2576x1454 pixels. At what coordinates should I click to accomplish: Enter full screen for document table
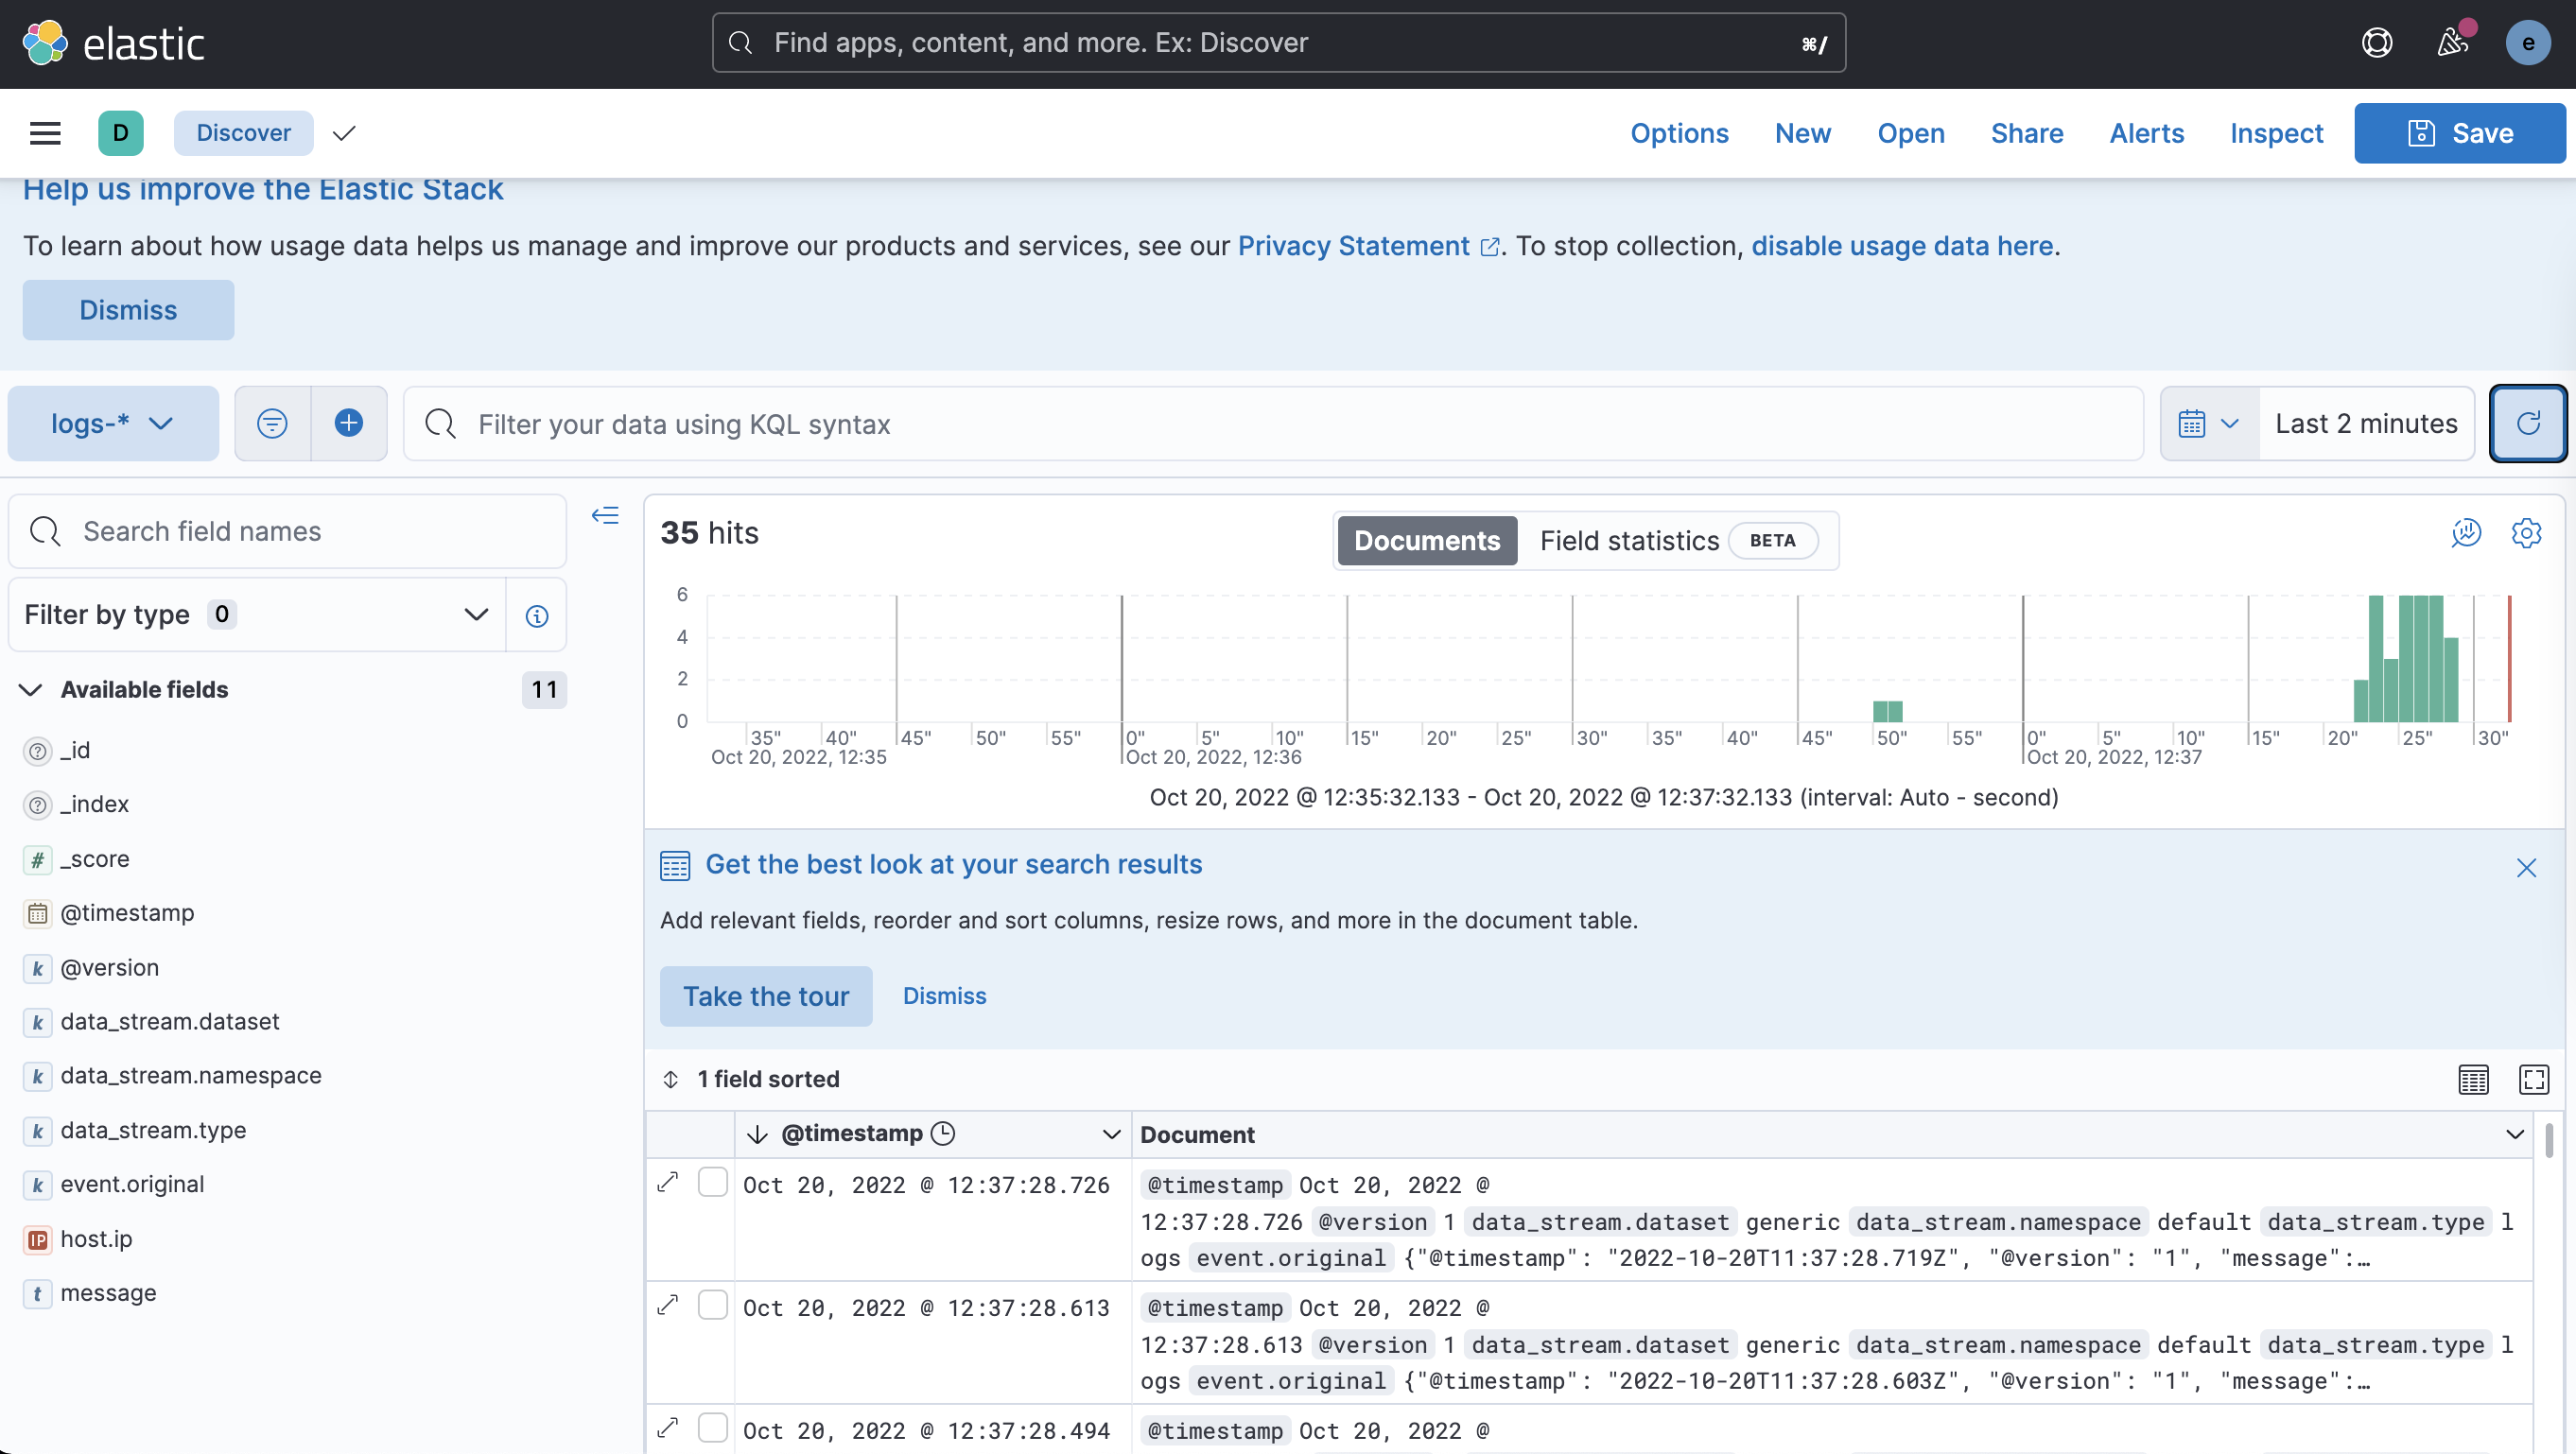point(2533,1079)
